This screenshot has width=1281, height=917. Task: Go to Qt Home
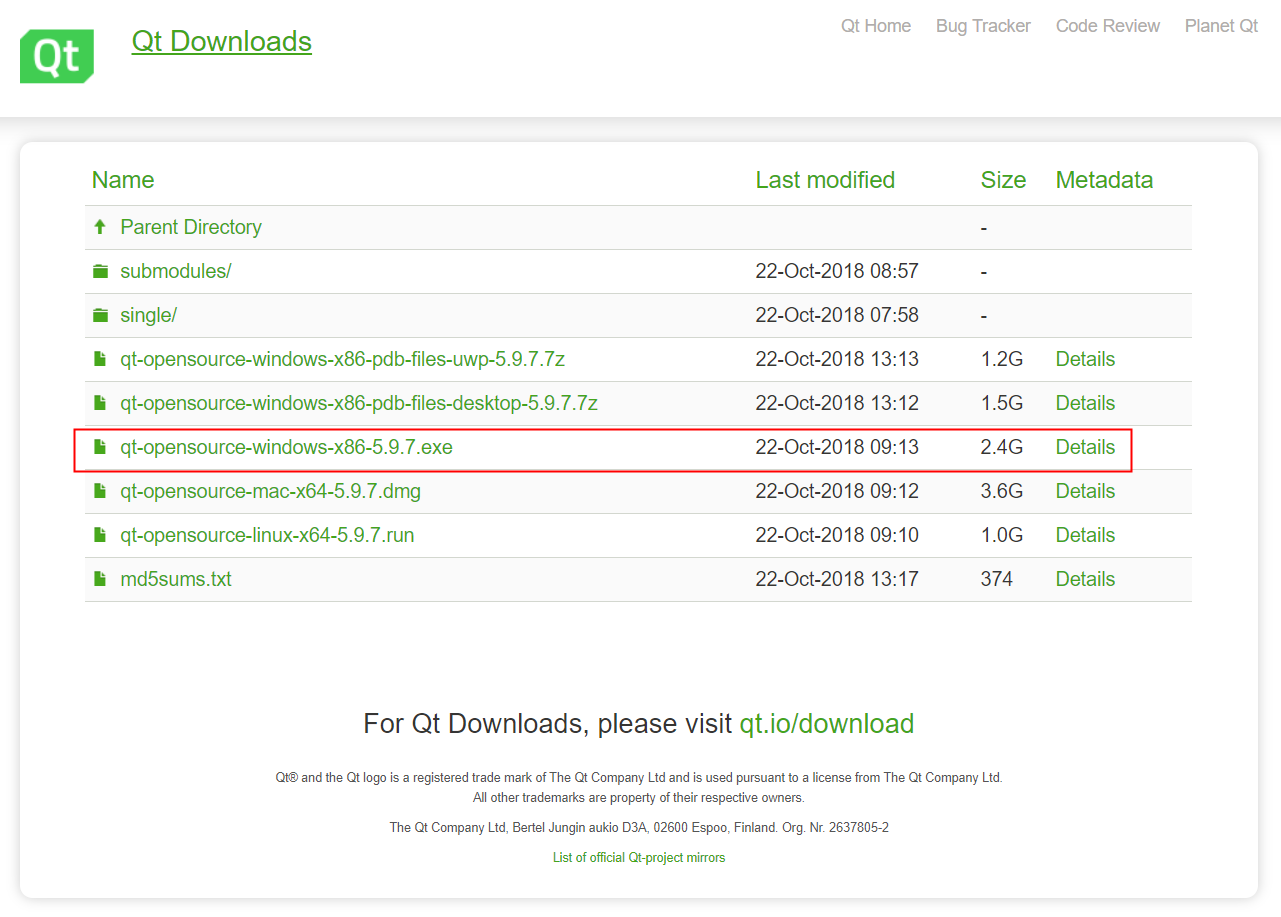(876, 26)
